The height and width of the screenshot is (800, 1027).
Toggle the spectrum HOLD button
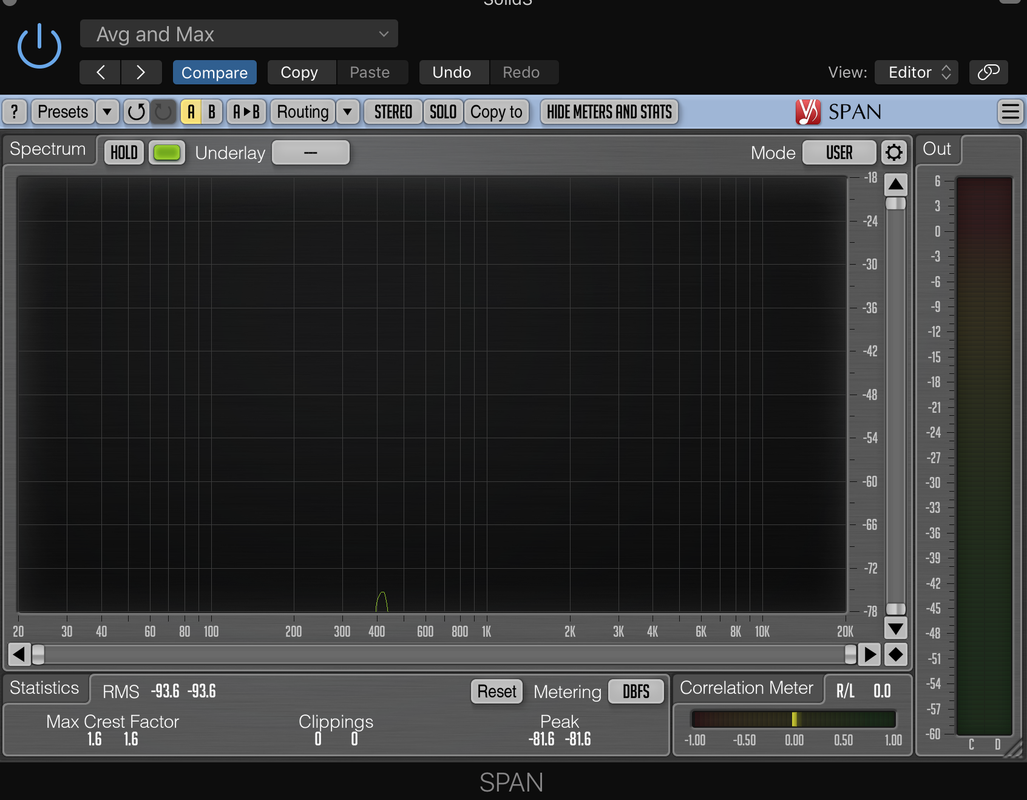tap(124, 153)
